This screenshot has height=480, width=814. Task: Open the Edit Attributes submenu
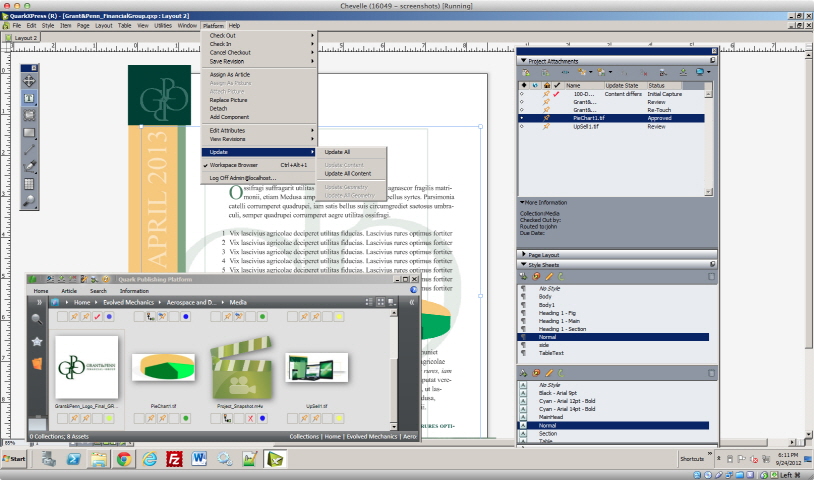[259, 131]
